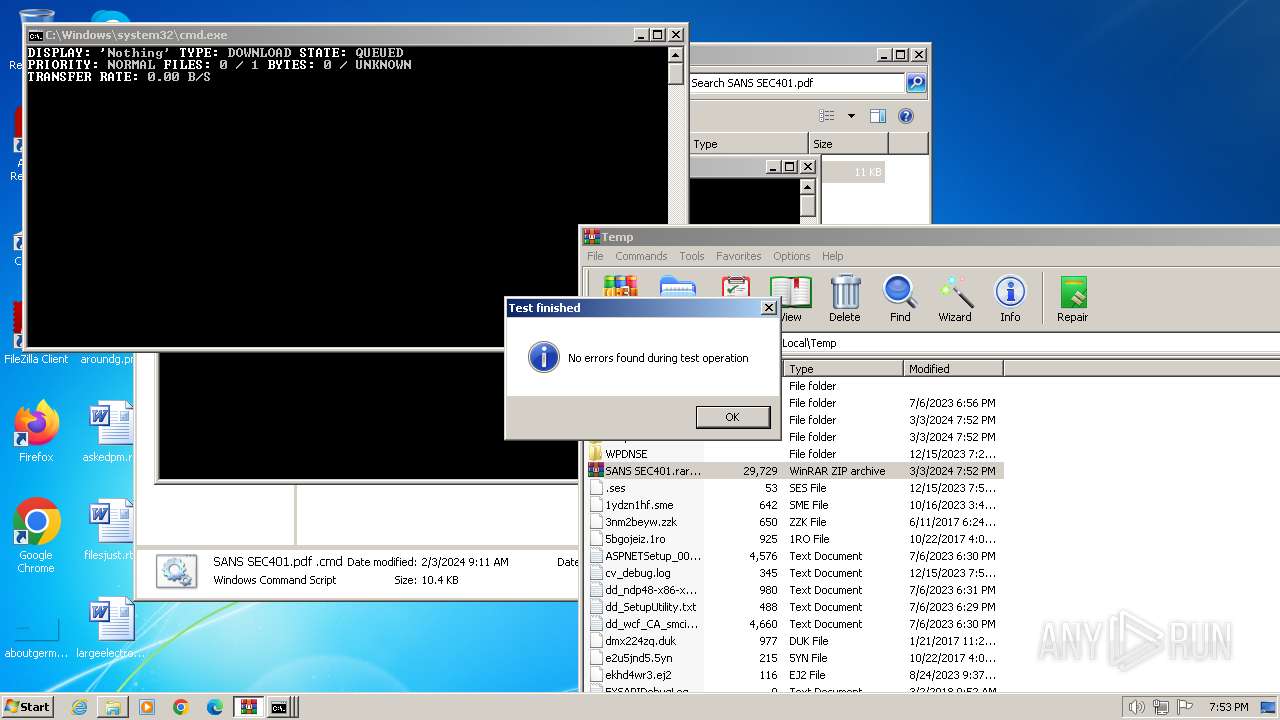Screen dimensions: 1280x720
Task: Switch to WinRAR taskbar button
Action: (249, 707)
